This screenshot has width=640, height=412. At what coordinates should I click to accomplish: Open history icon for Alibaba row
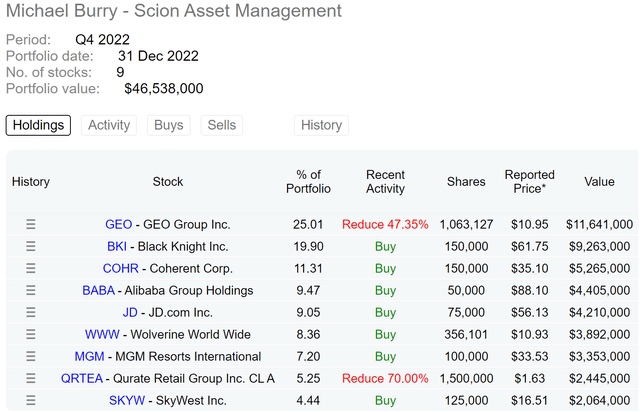(31, 290)
